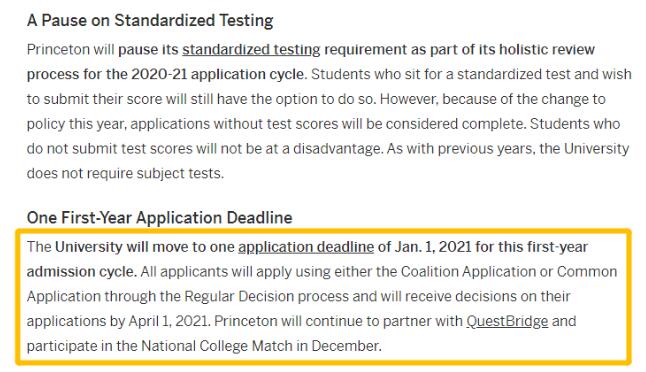Image resolution: width=646 pixels, height=372 pixels.
Task: Click the "A Pause on Standardized Testing" heading
Action: 150,20
